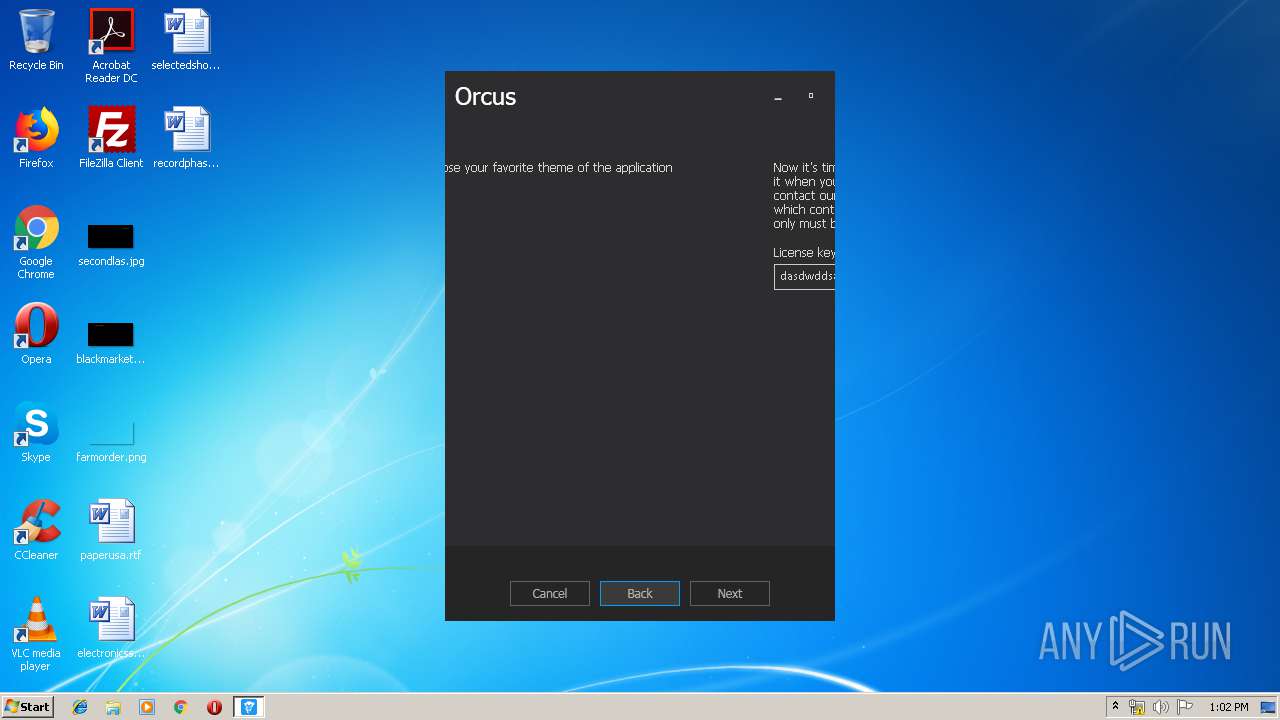Open recordphas... Word document

tap(186, 138)
